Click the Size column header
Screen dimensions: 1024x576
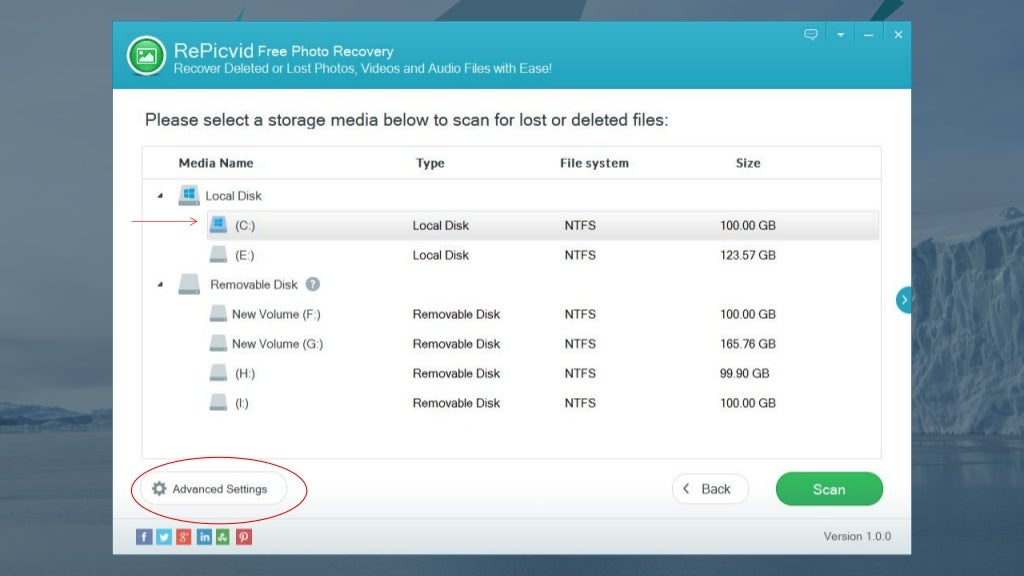pyautogui.click(x=748, y=163)
